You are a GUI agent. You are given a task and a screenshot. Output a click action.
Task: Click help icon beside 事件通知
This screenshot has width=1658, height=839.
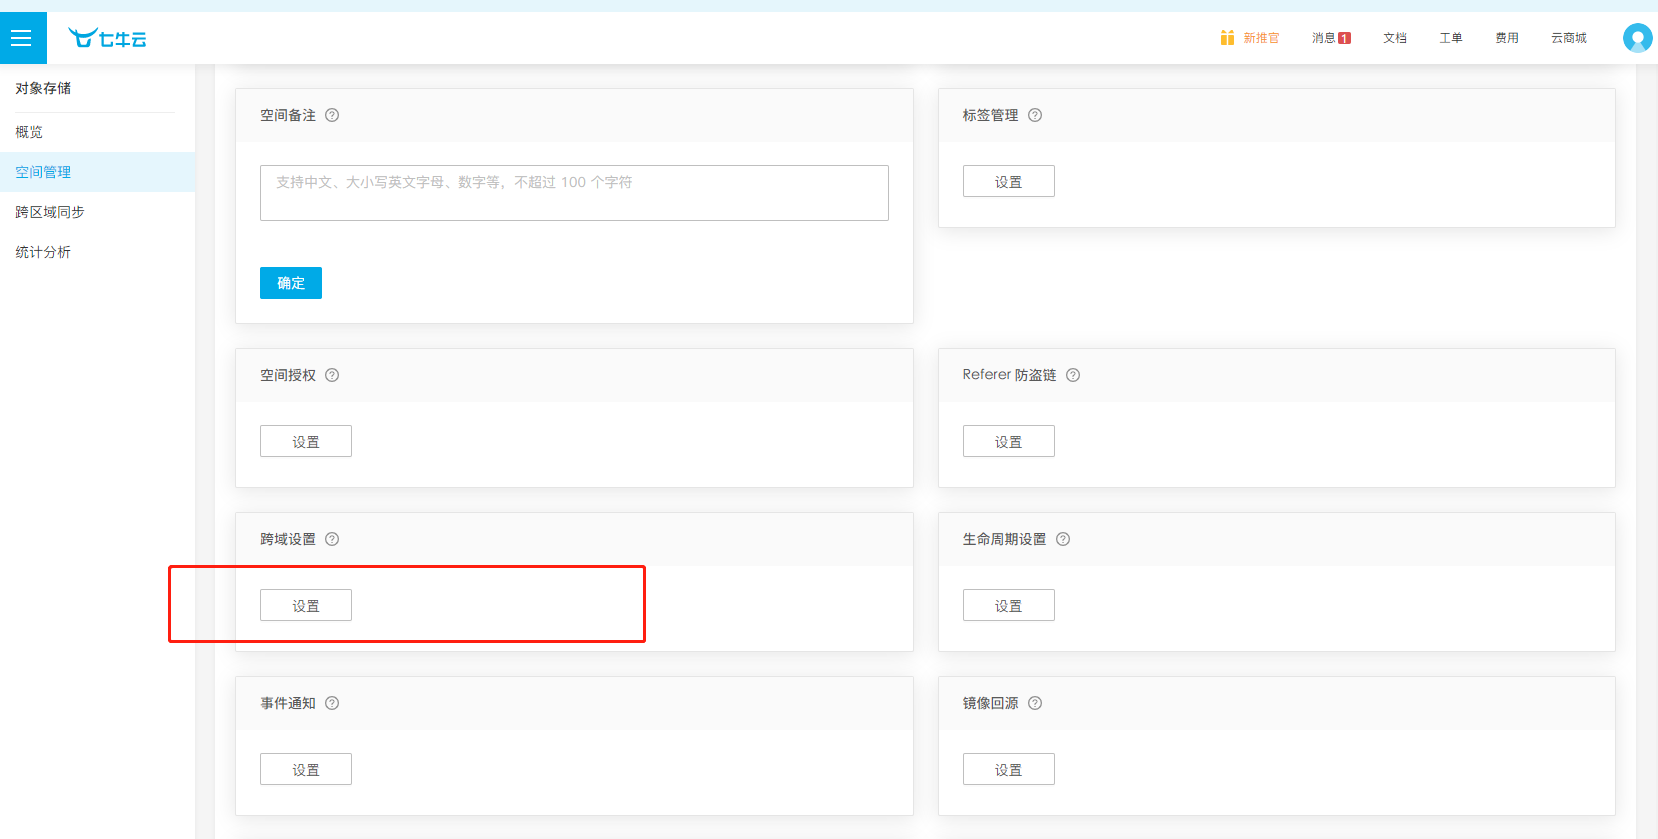click(332, 703)
